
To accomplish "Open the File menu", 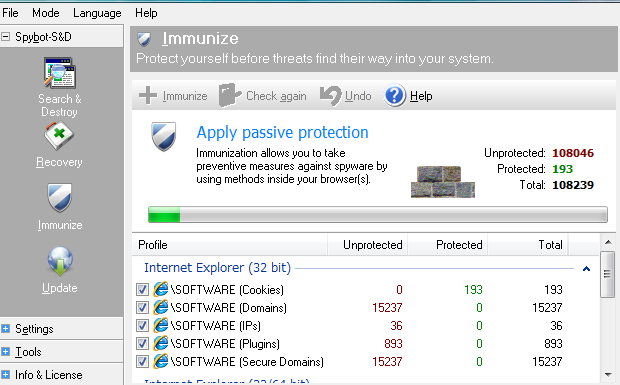I will pos(10,13).
